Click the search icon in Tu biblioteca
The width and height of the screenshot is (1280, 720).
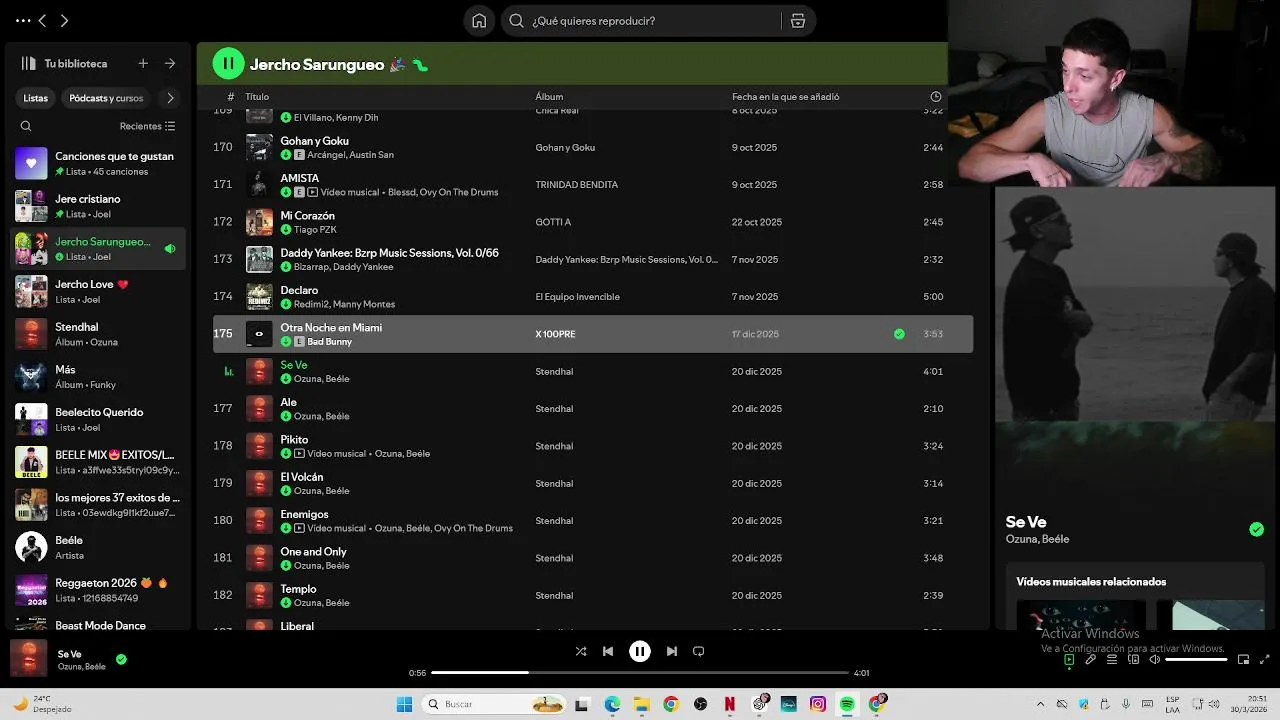[x=26, y=126]
